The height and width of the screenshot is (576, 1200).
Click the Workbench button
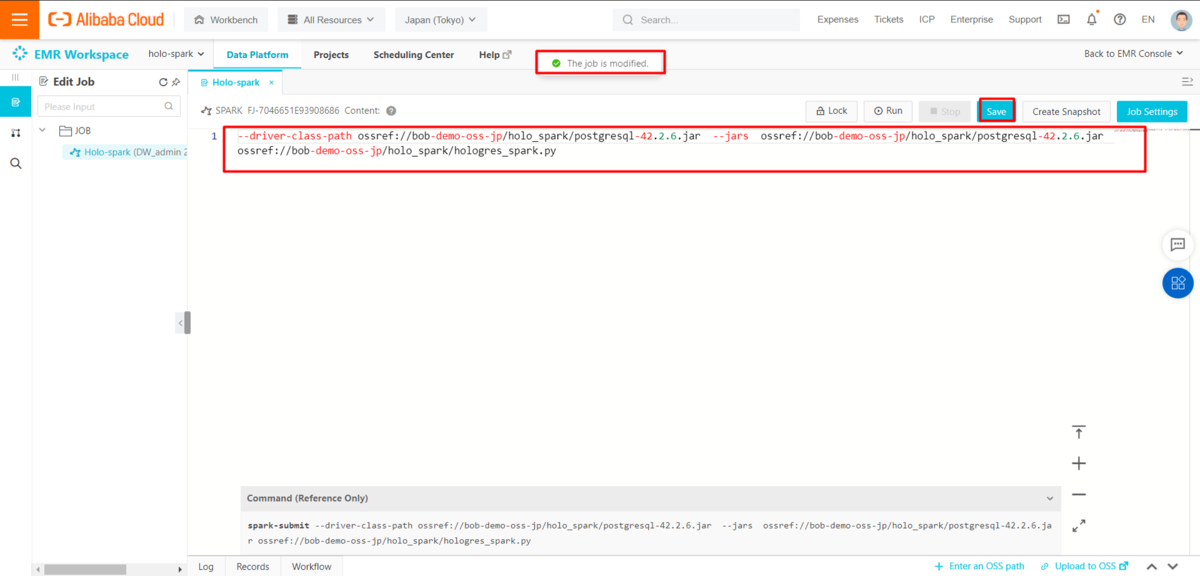coord(226,19)
